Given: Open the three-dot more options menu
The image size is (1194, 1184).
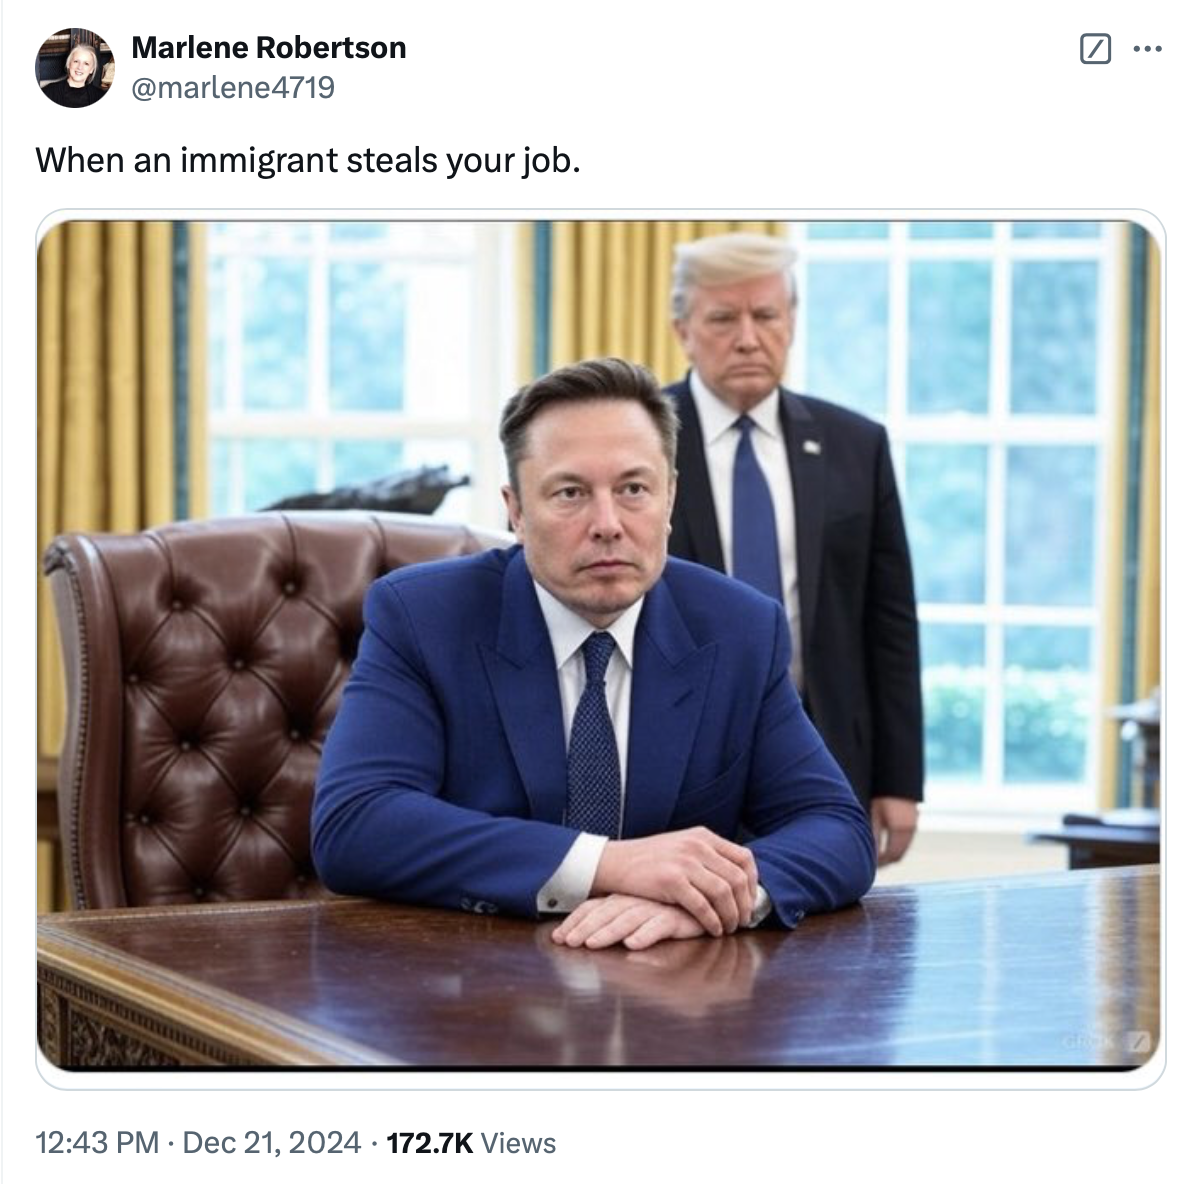Looking at the screenshot, I should pos(1148,49).
